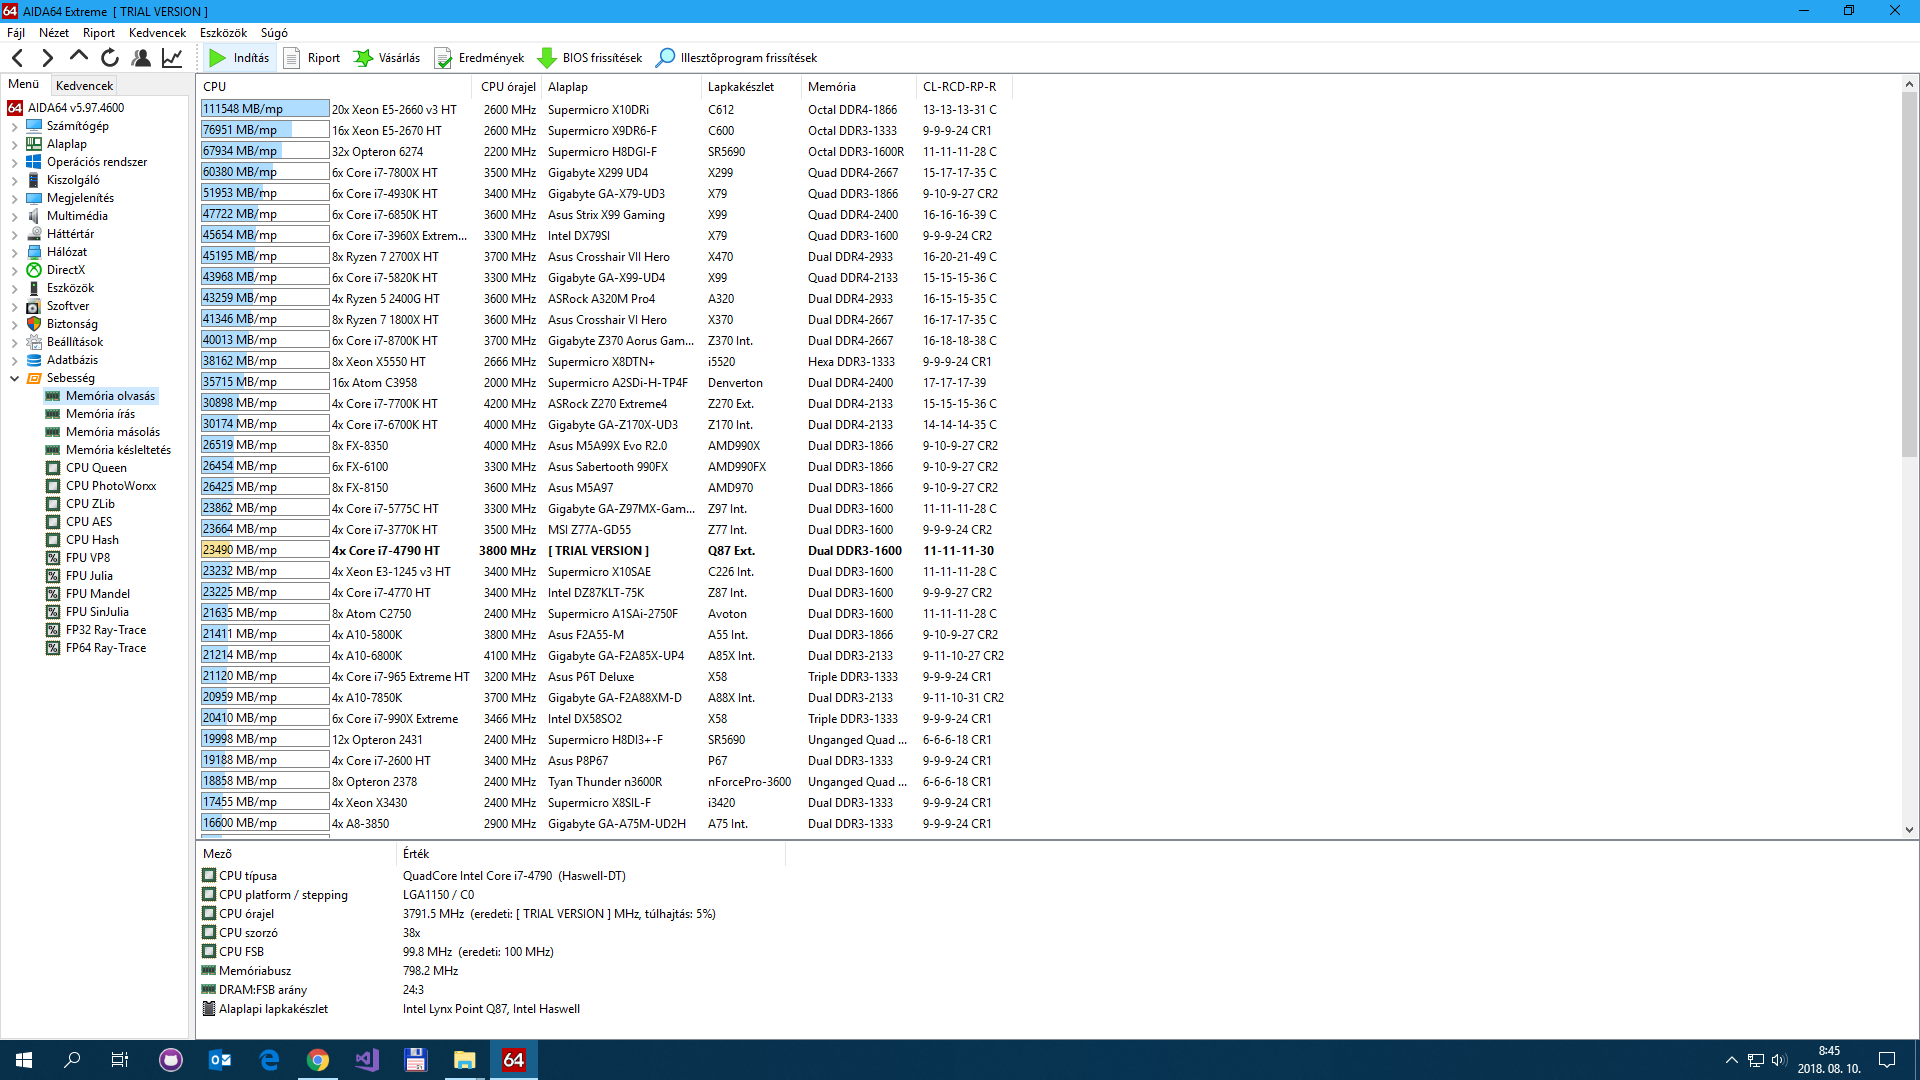Click Illesztőprogram frissítések driver update button
The image size is (1920, 1080).
(x=736, y=58)
